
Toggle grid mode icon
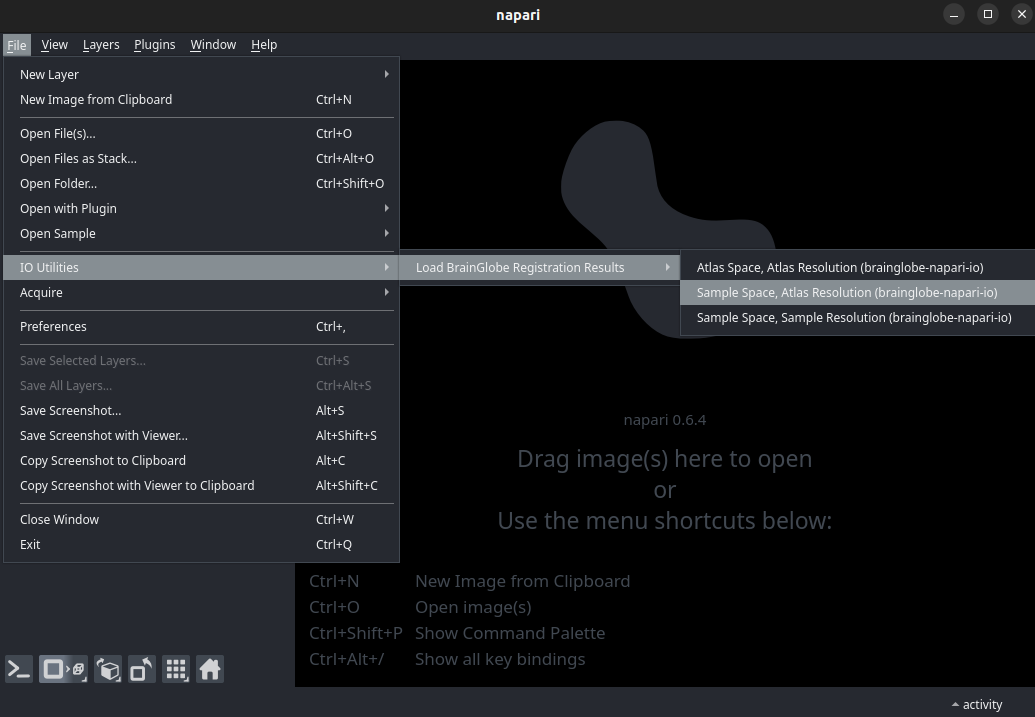point(176,669)
